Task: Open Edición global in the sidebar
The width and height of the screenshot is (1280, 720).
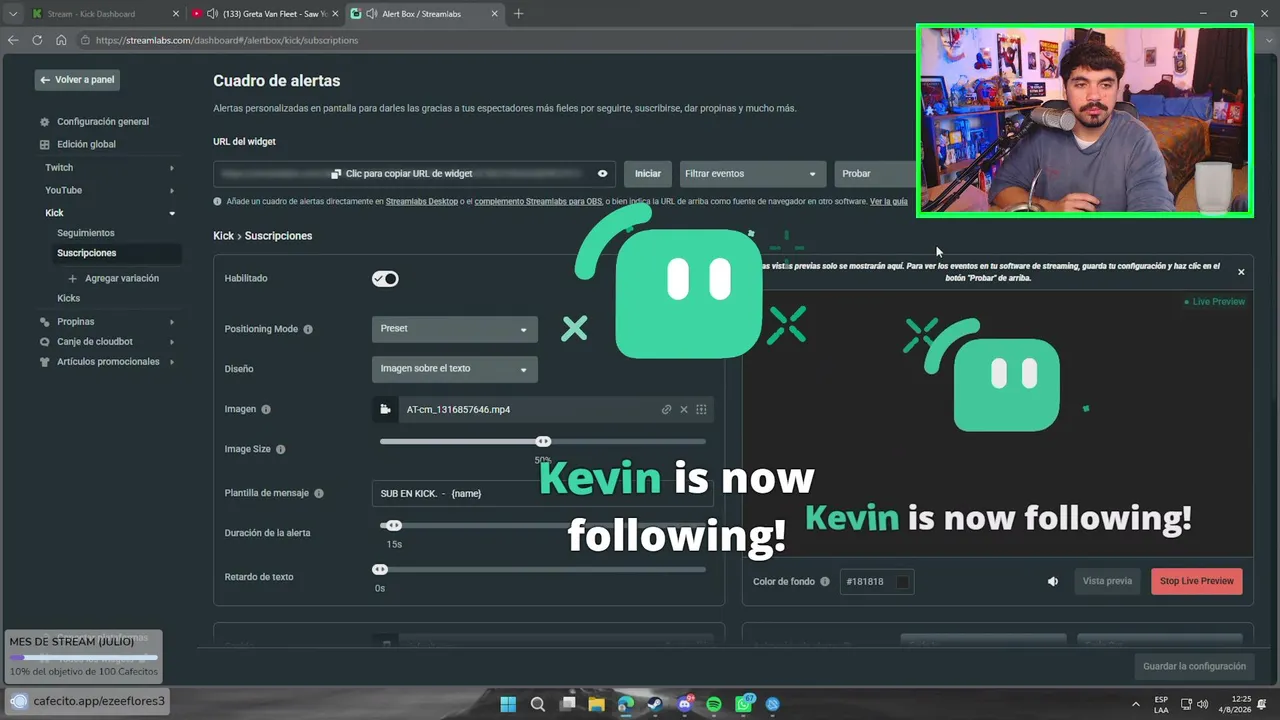Action: point(86,144)
